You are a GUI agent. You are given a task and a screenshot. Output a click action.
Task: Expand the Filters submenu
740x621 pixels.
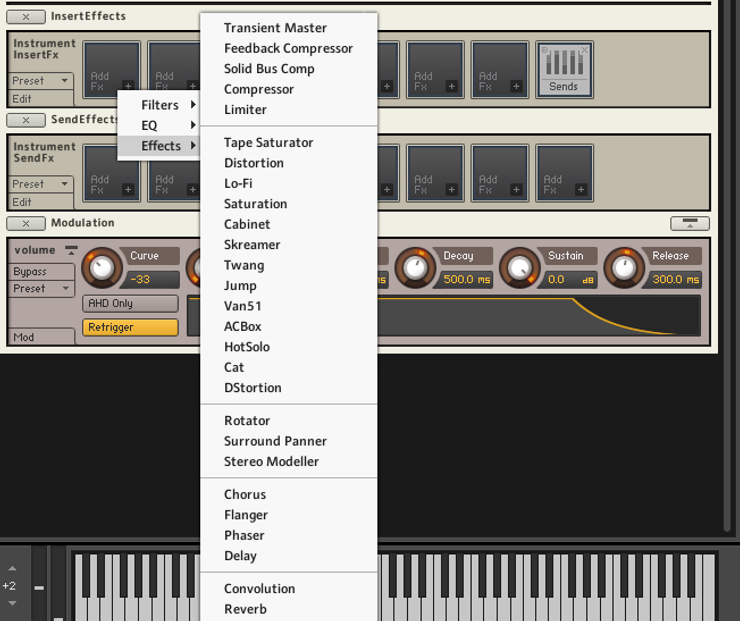click(159, 105)
